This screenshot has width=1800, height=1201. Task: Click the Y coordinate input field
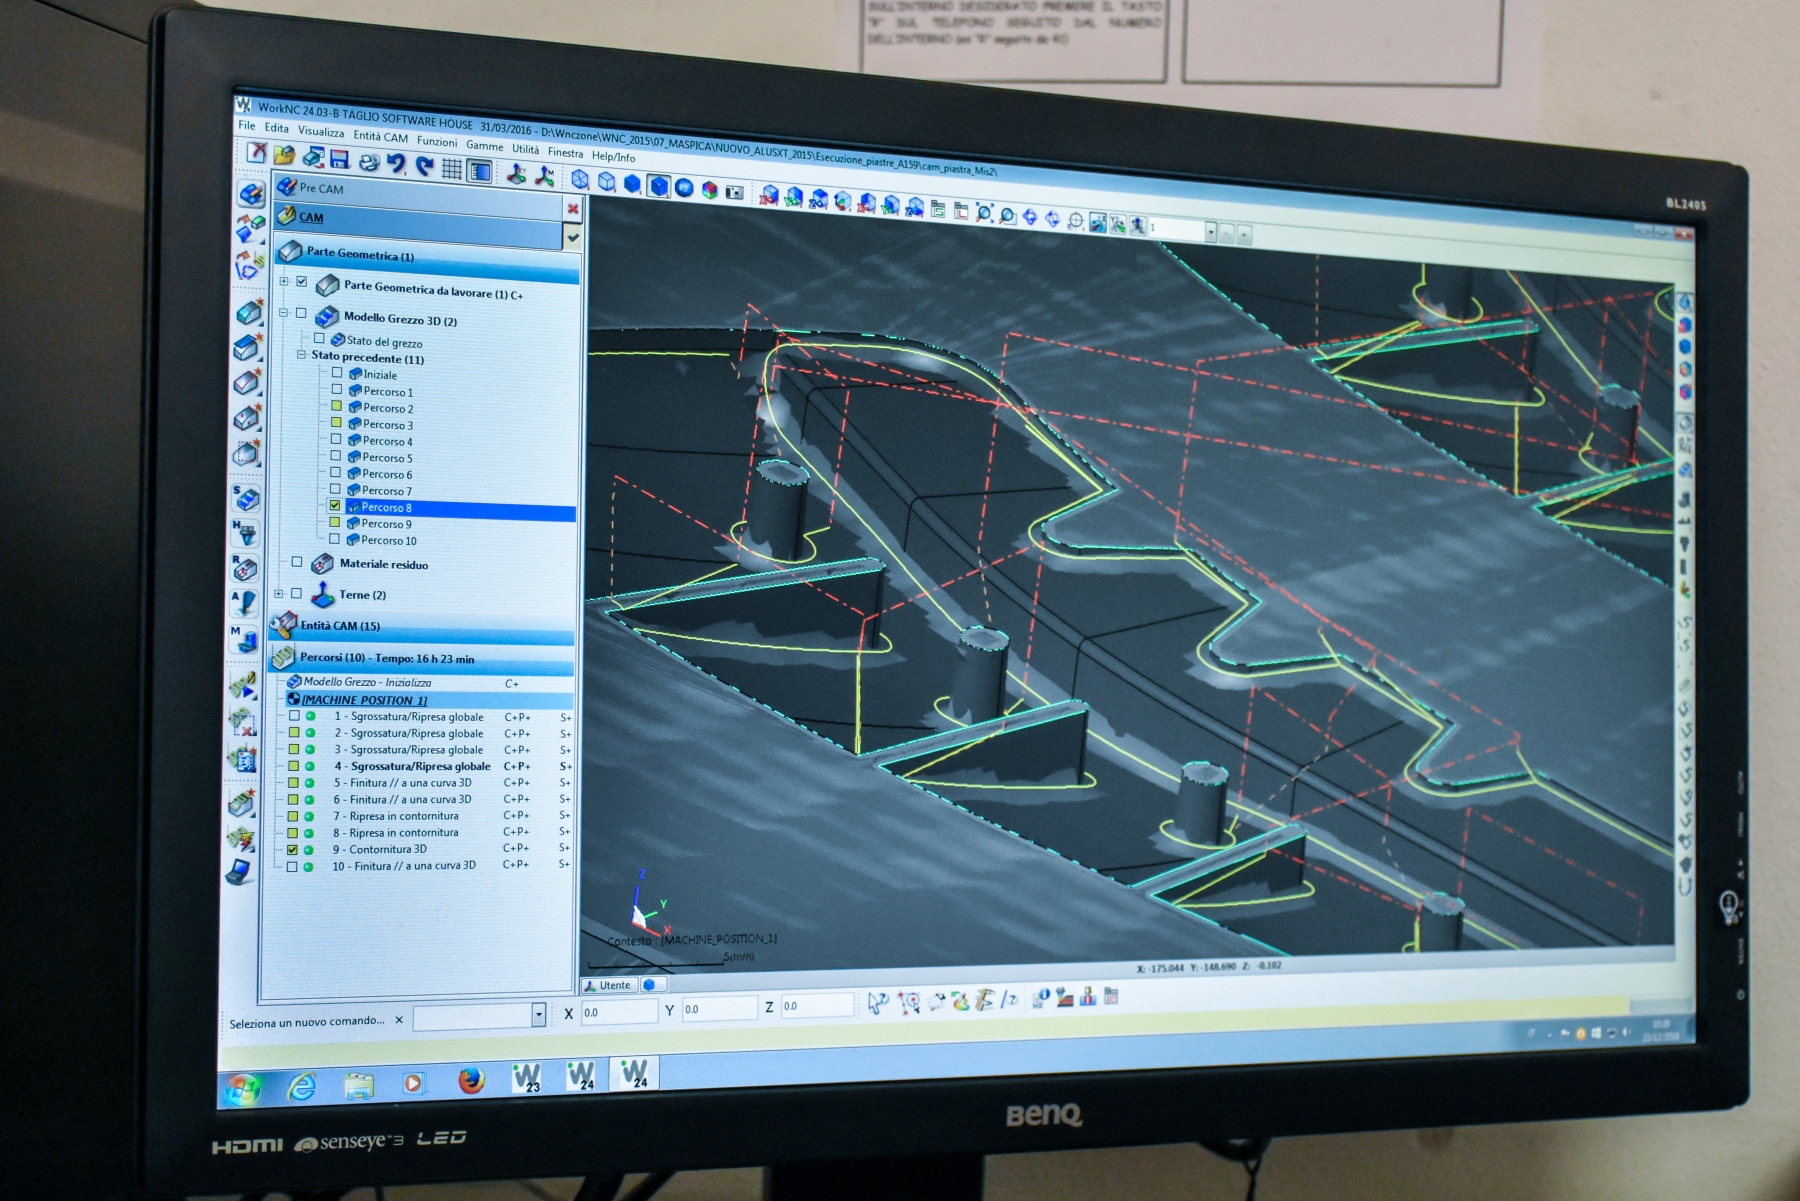(719, 1009)
